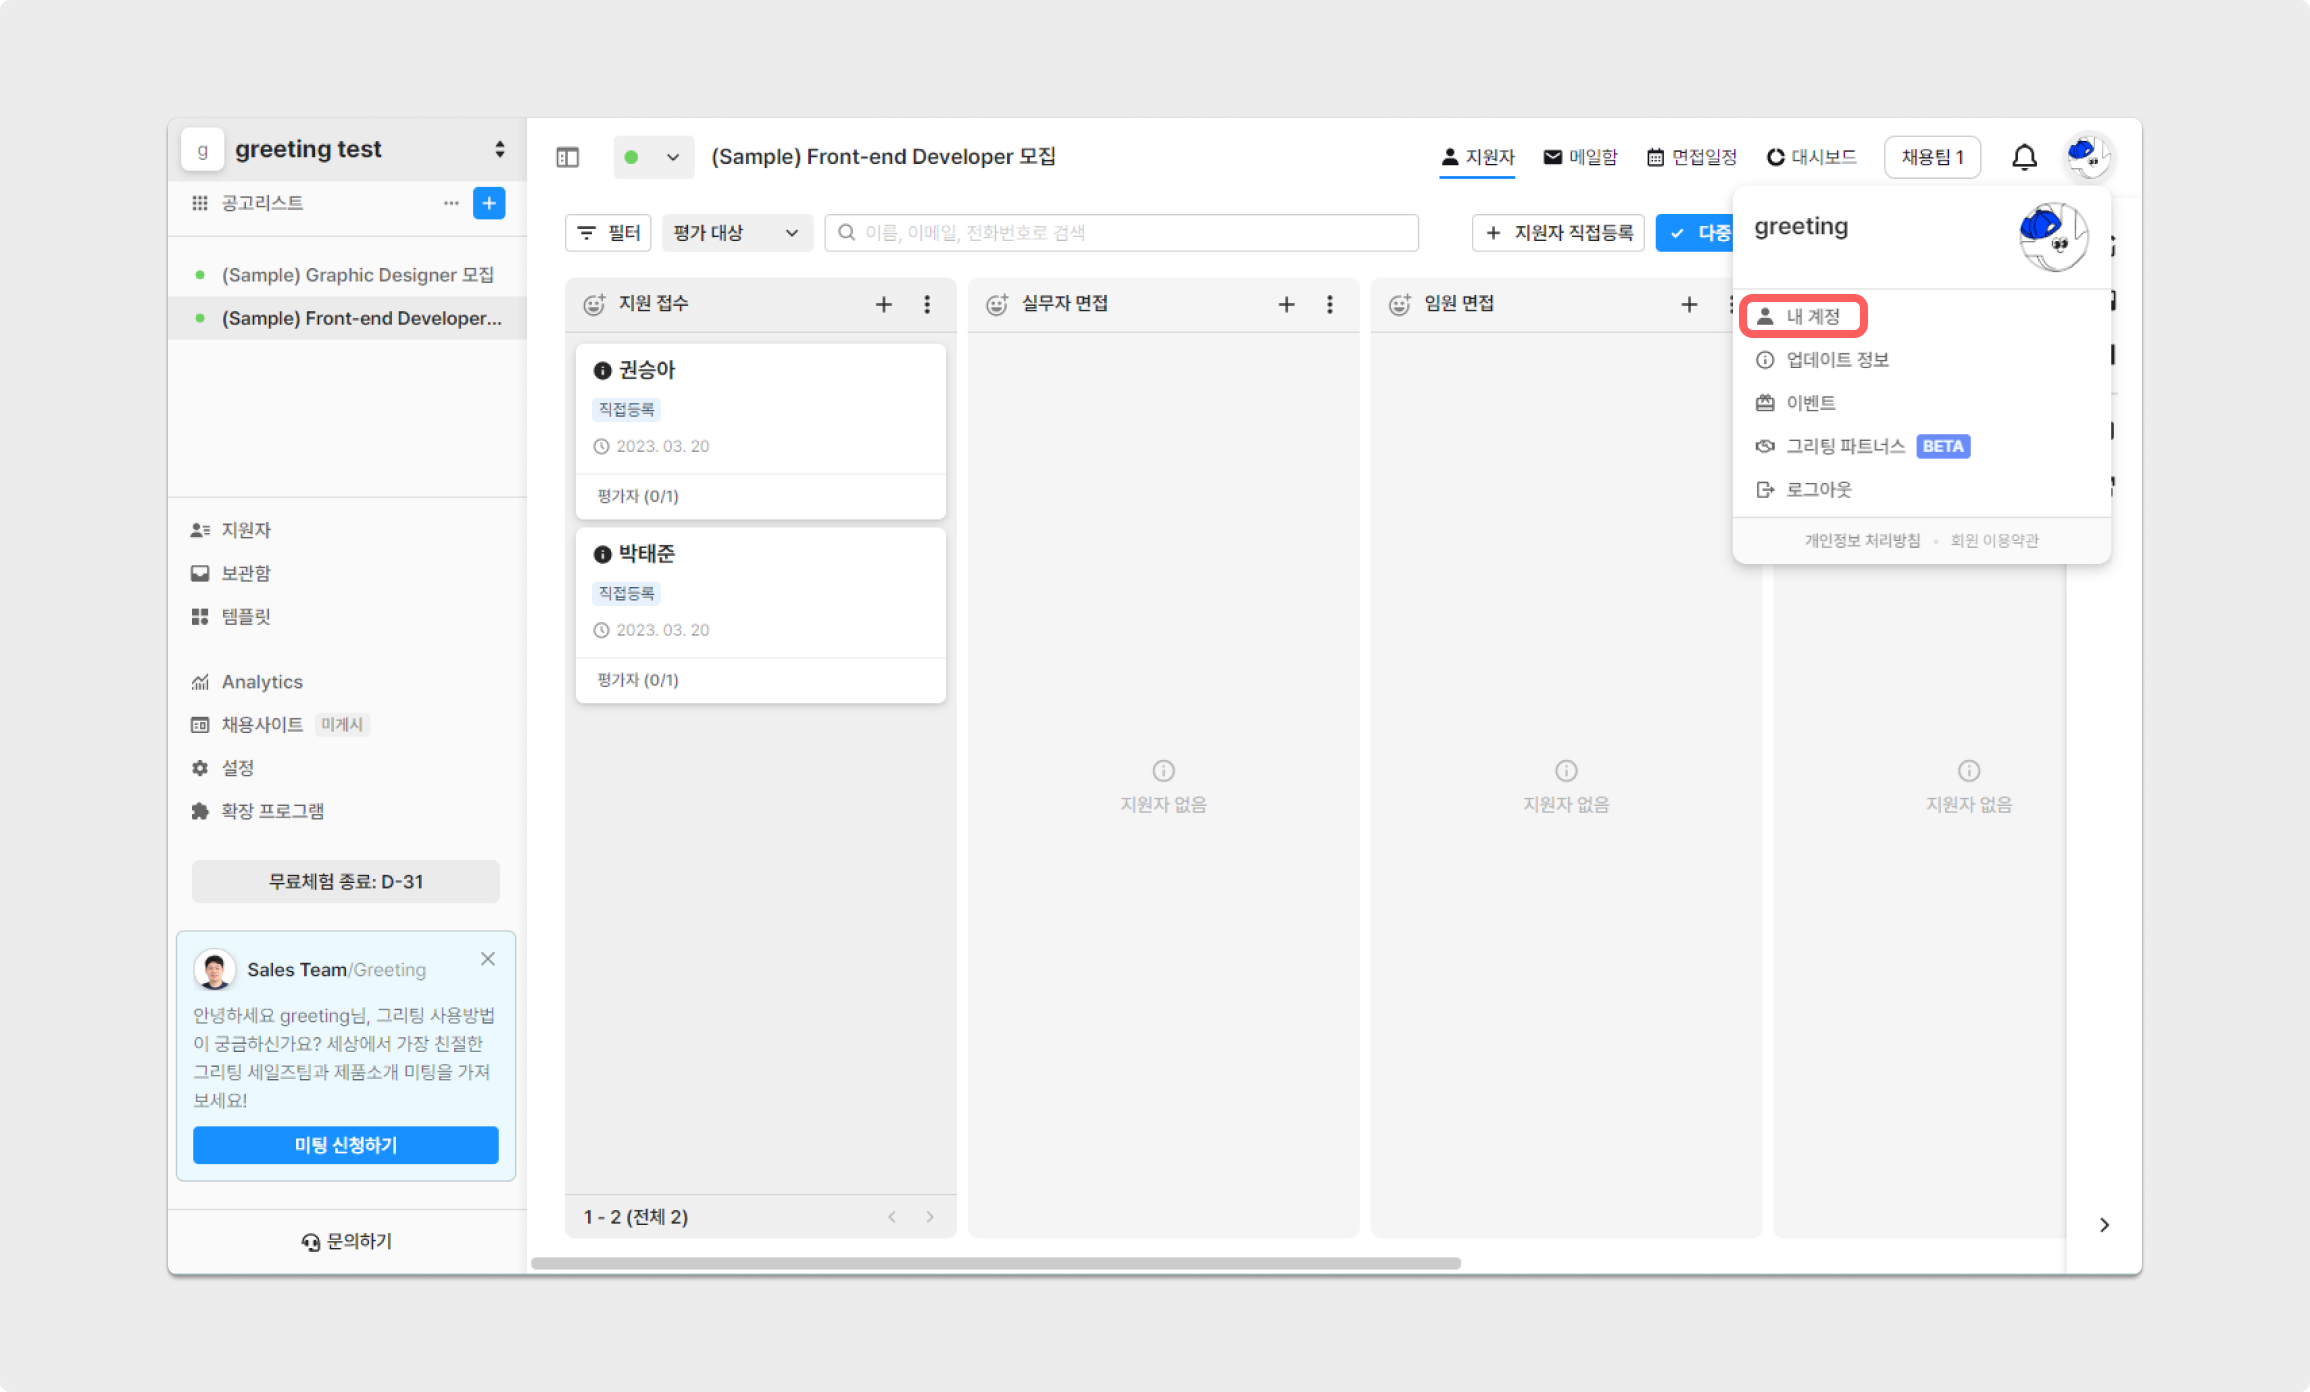This screenshot has height=1392, width=2310.
Task: Click the info icon next to 권승아
Action: click(602, 371)
